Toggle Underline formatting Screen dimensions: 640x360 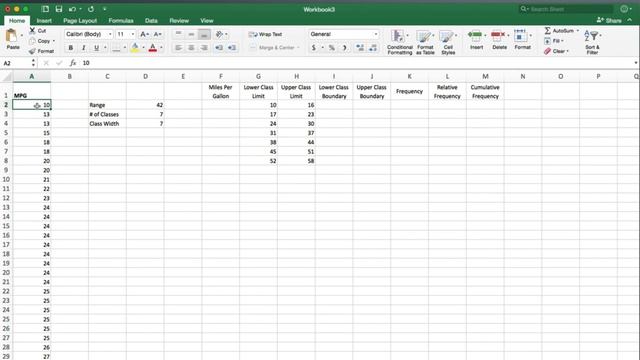click(96, 48)
